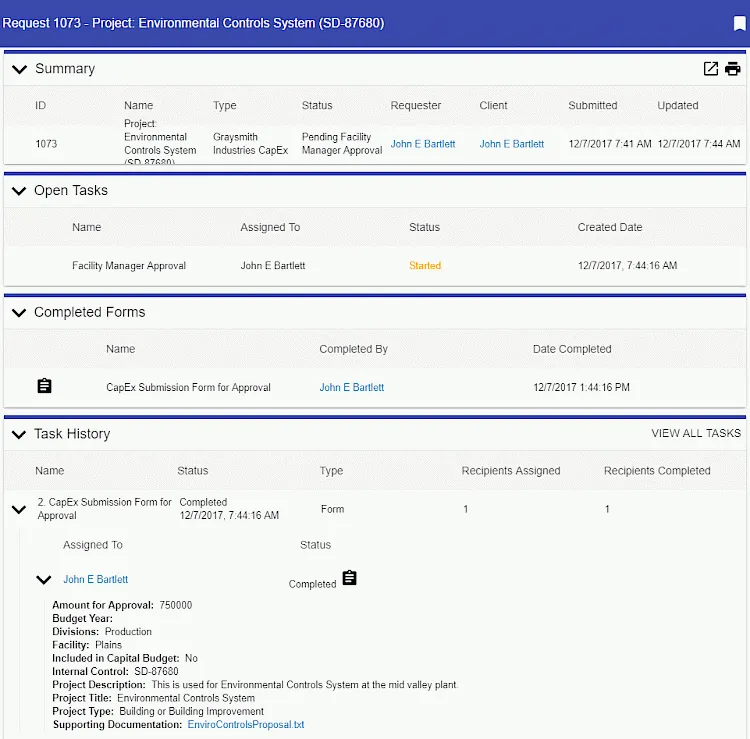
Task: Collapse the Task History section
Action: (18, 435)
